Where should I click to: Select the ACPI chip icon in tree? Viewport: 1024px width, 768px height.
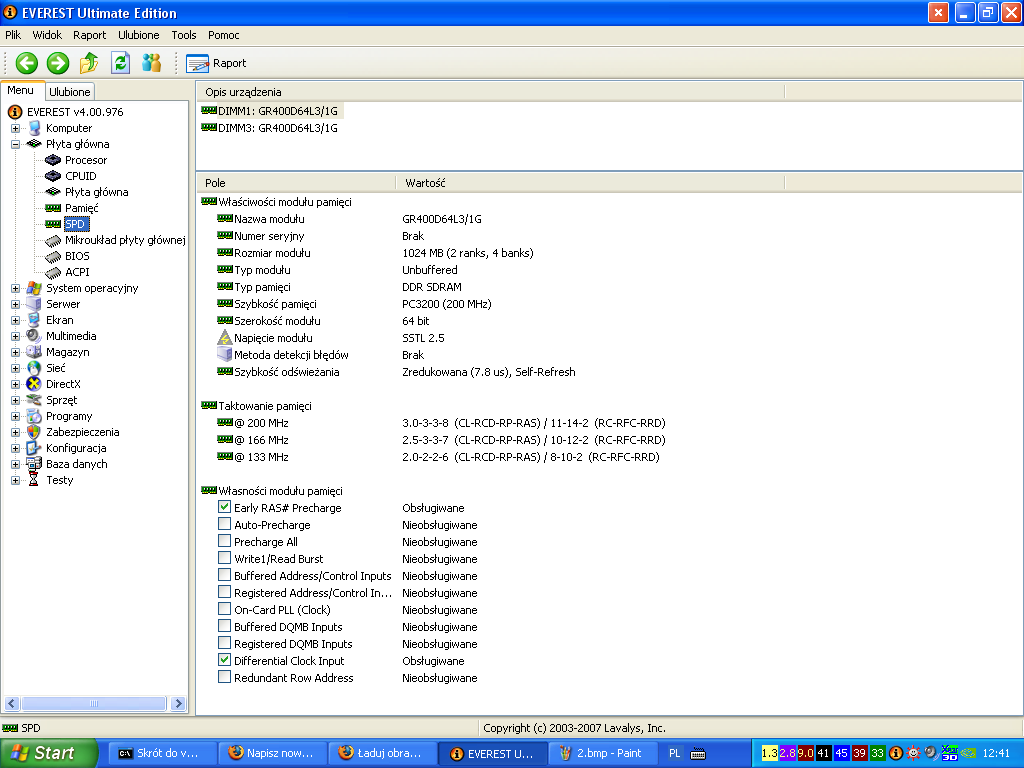tap(53, 272)
